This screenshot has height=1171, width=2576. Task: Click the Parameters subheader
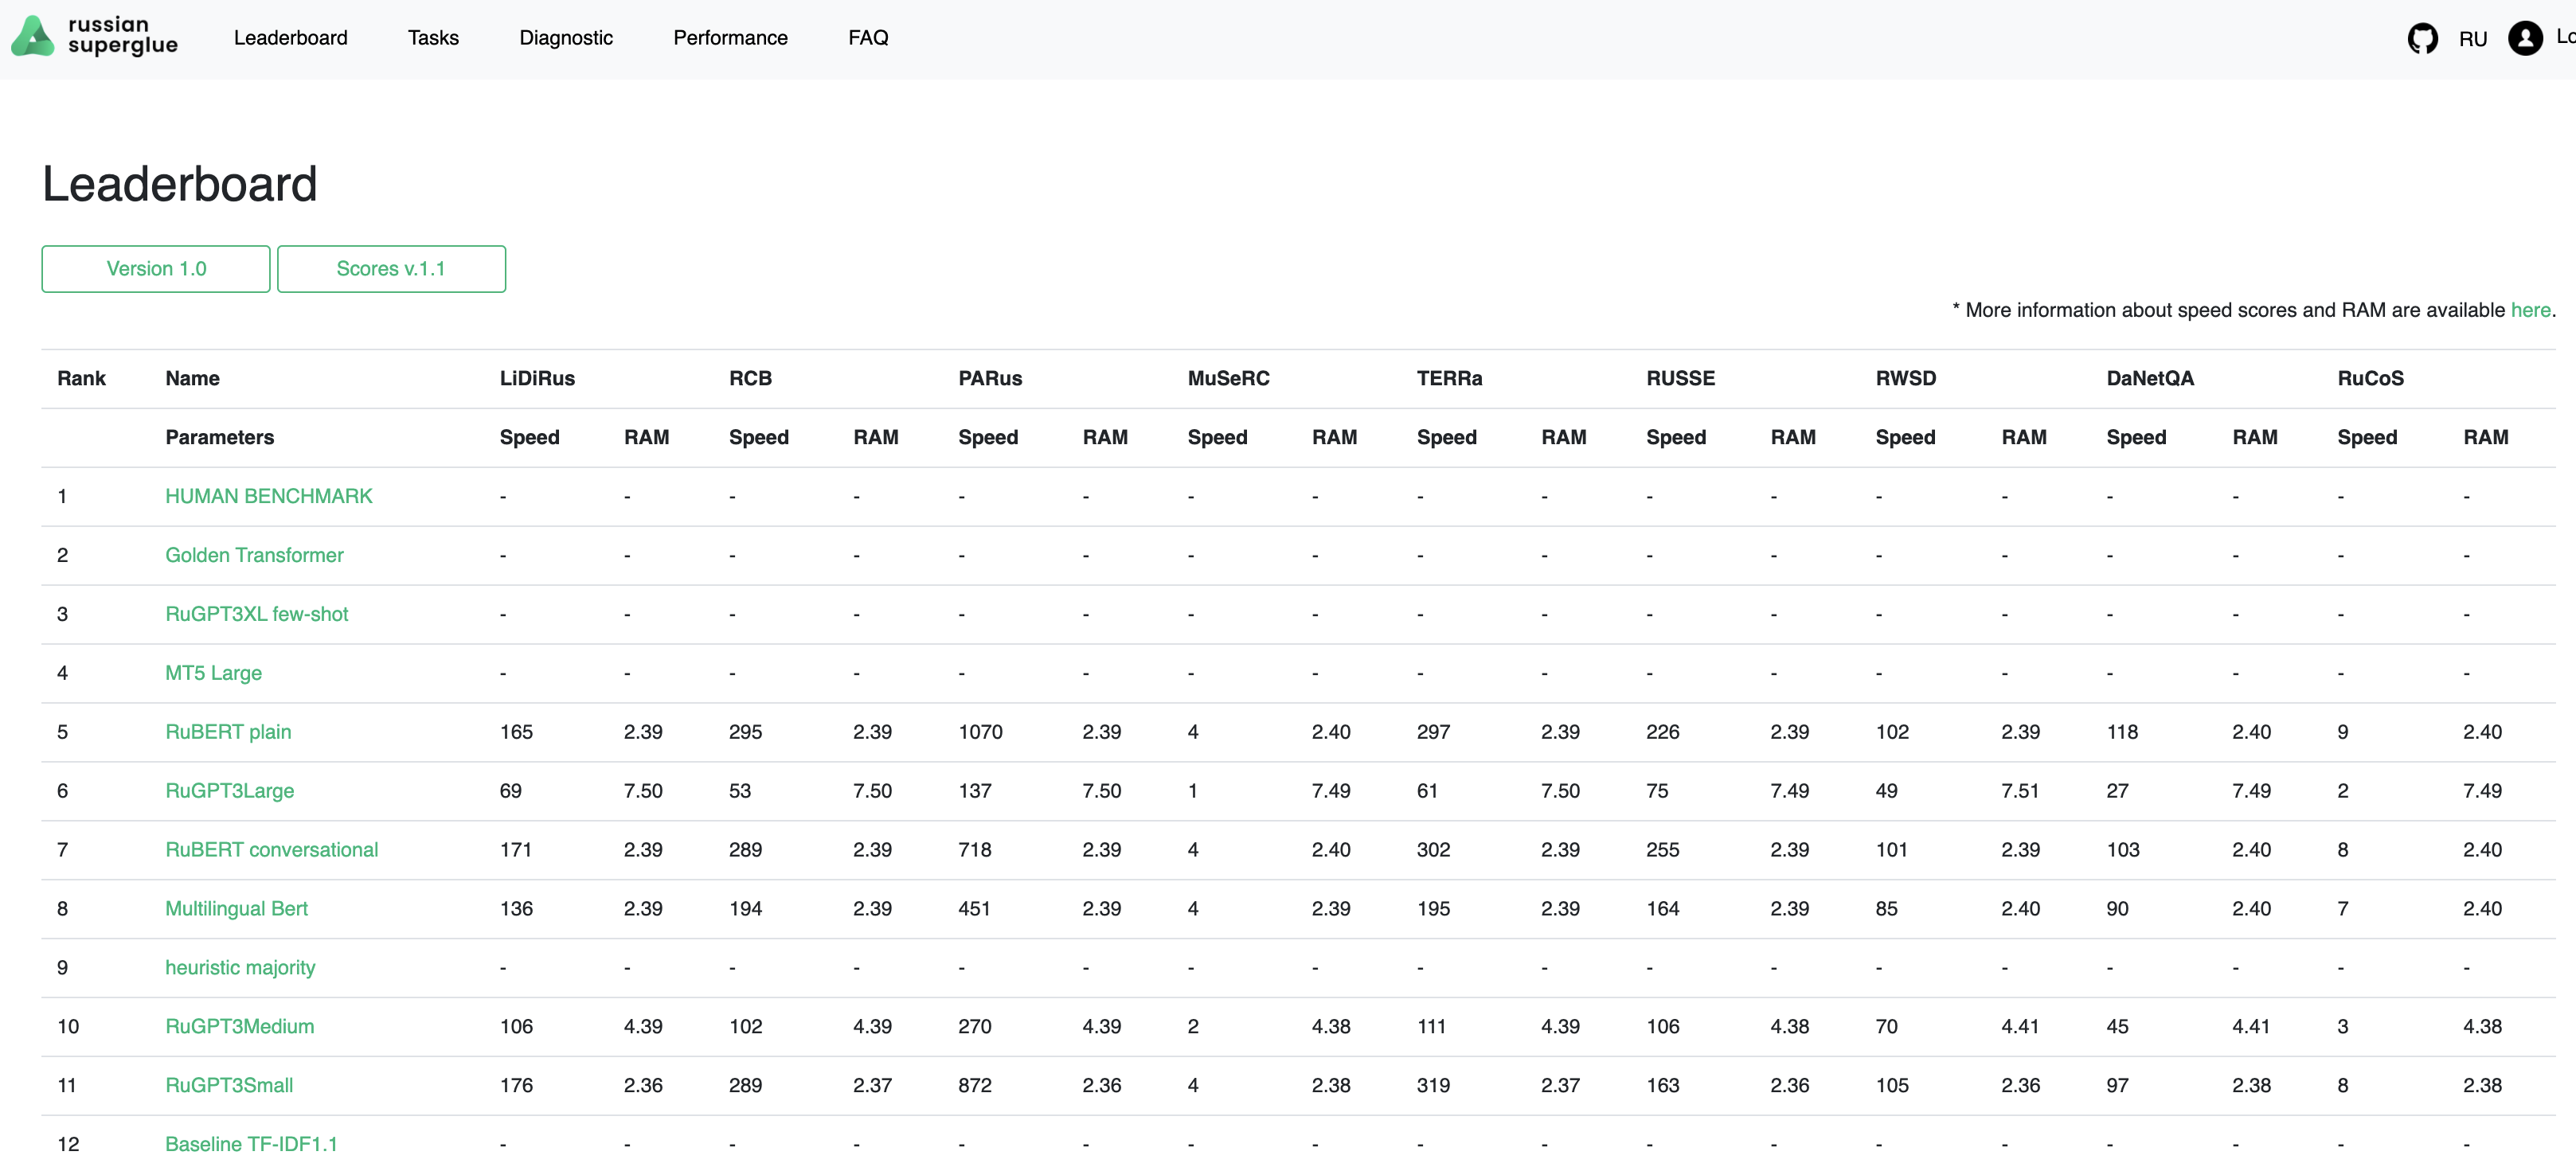219,438
